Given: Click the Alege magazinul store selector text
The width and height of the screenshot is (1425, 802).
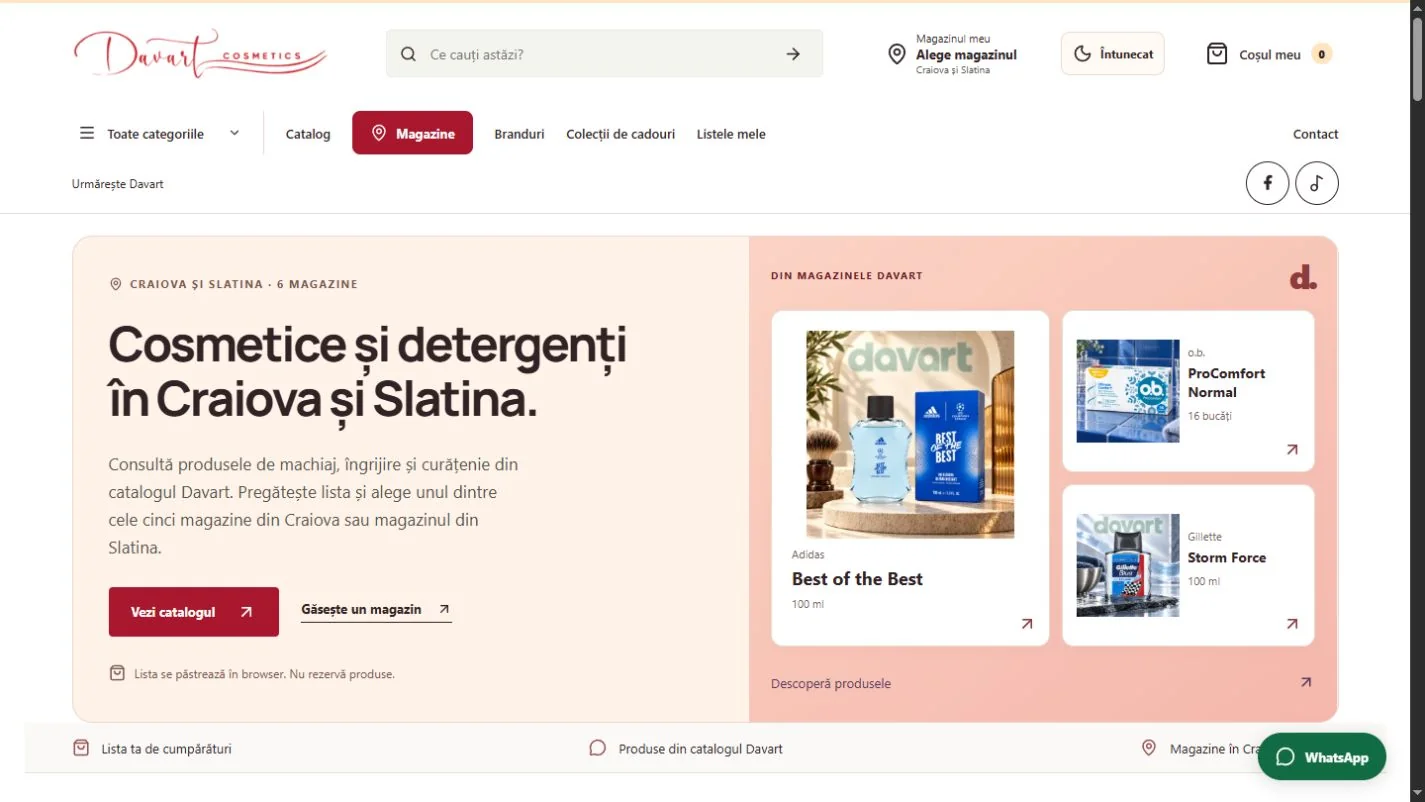Looking at the screenshot, I should coord(966,55).
